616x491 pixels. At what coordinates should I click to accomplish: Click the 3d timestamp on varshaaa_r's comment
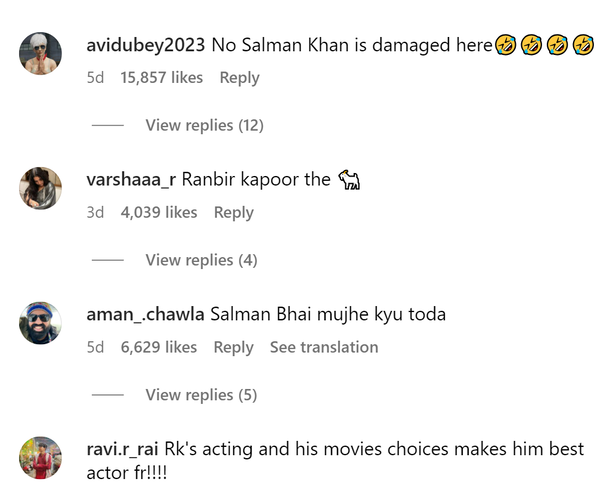96,212
